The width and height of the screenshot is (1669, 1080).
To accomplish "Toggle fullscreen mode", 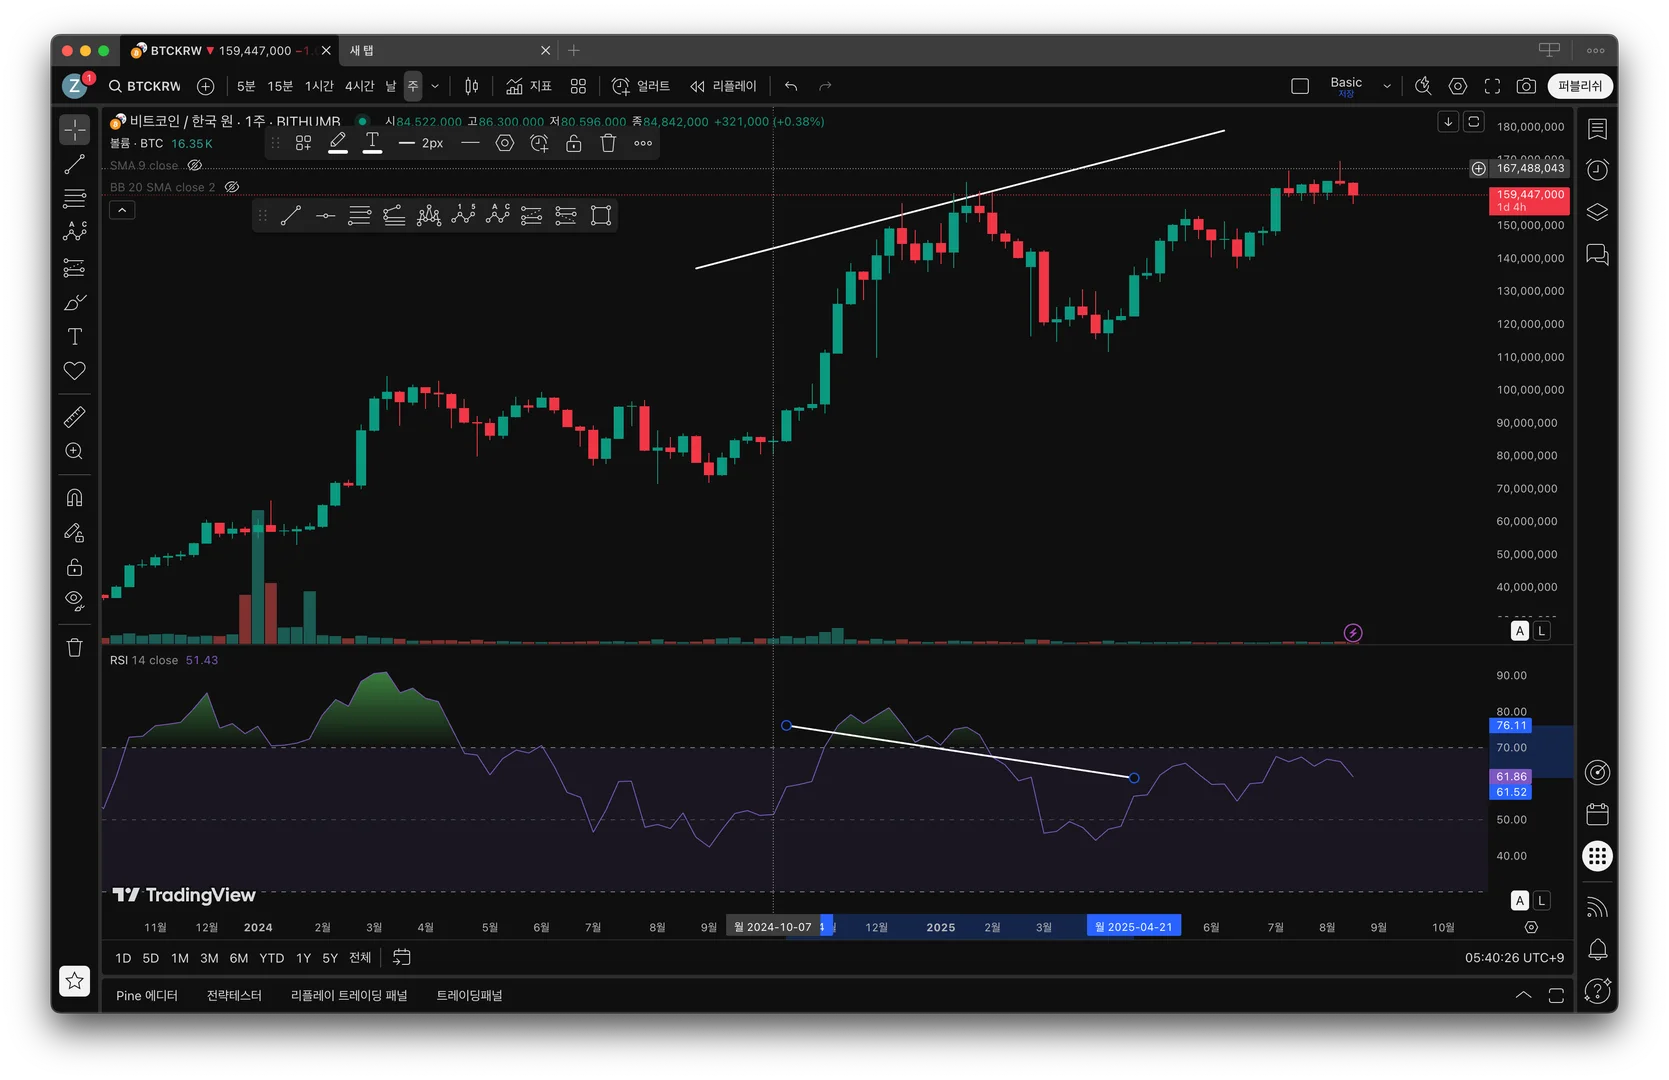I will coord(1492,86).
